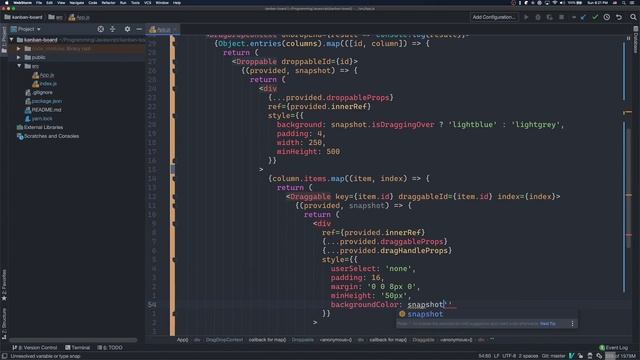Select package.json in the project tree
640x360 pixels.
(x=43, y=101)
